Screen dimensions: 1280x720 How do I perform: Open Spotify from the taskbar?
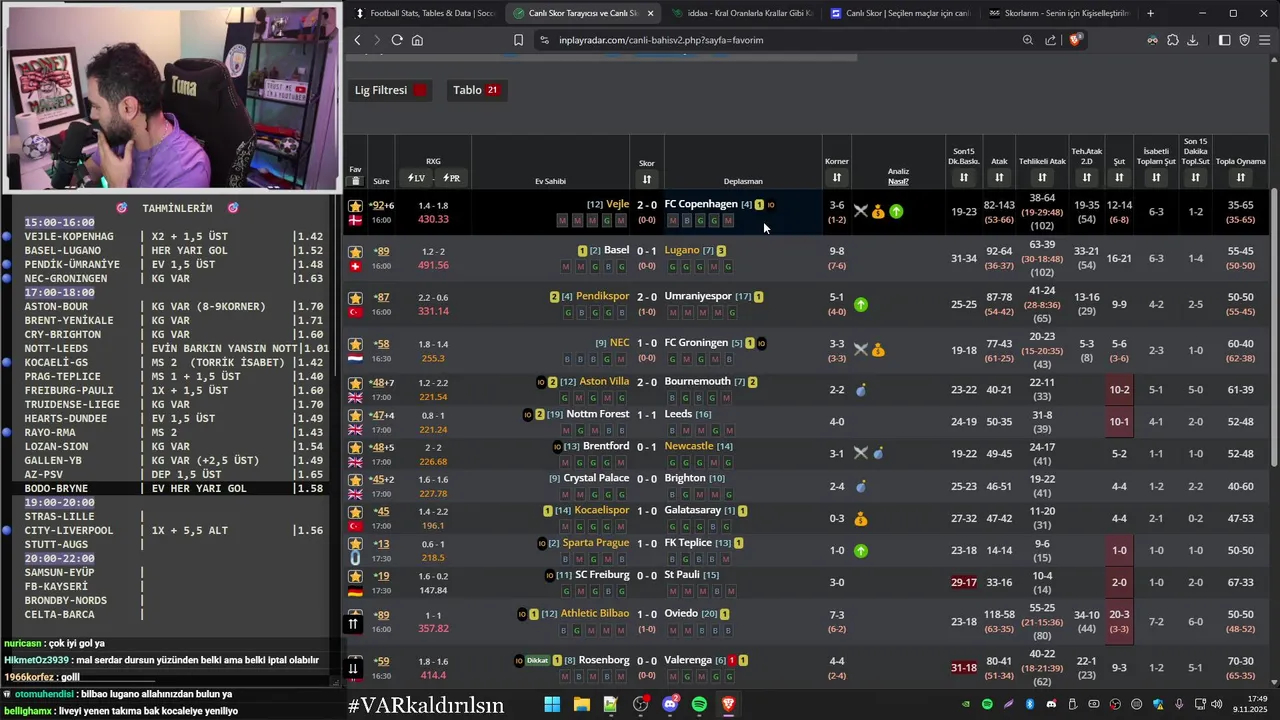(x=699, y=704)
